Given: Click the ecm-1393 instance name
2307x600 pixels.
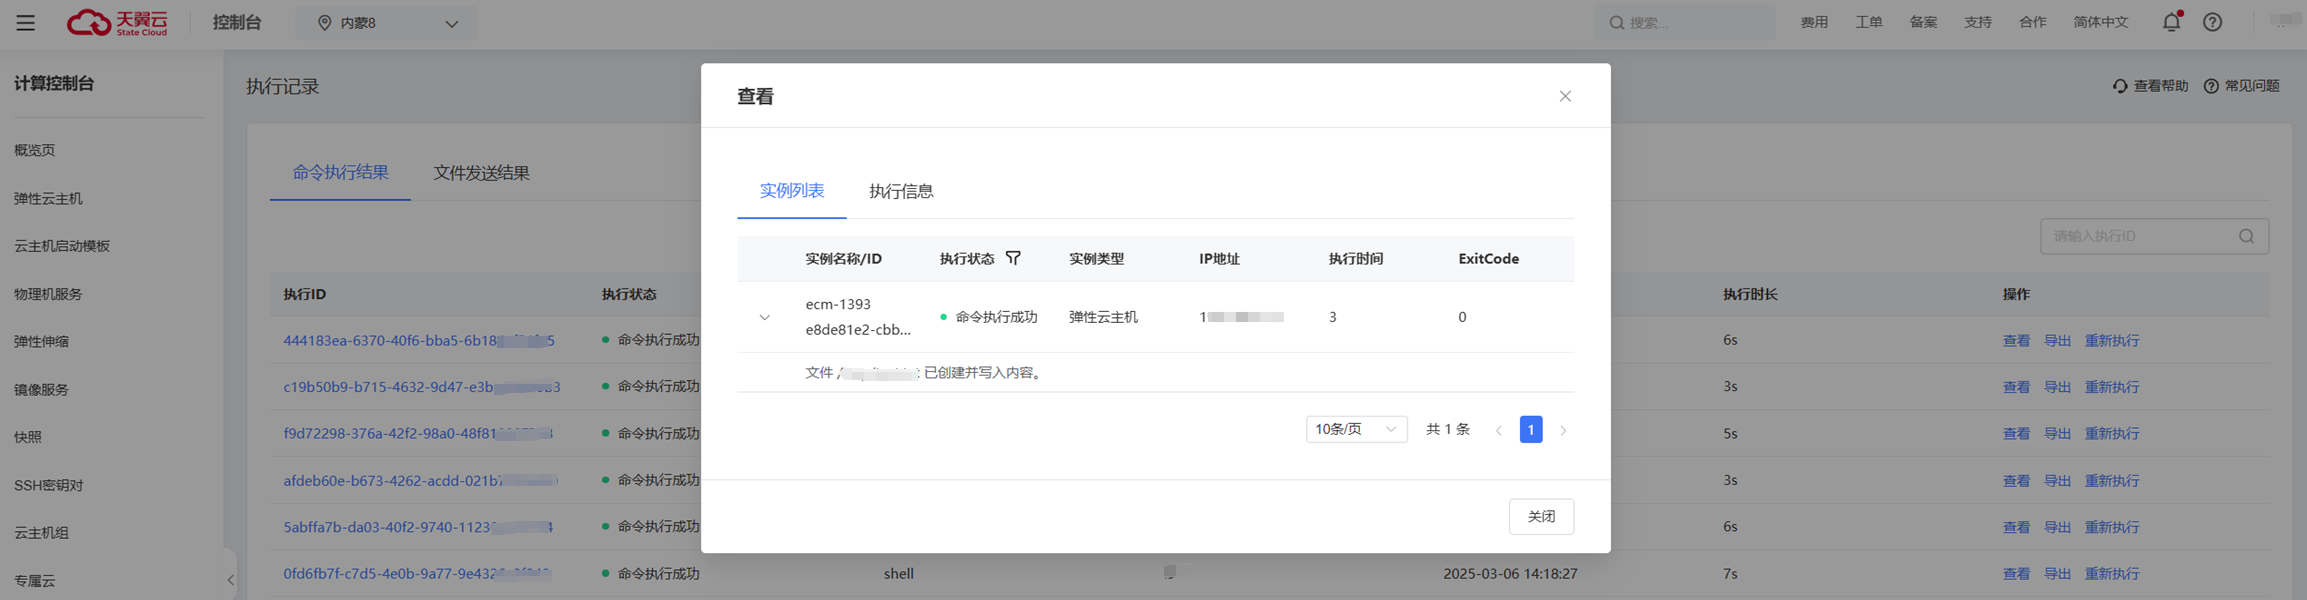Looking at the screenshot, I should coord(838,304).
